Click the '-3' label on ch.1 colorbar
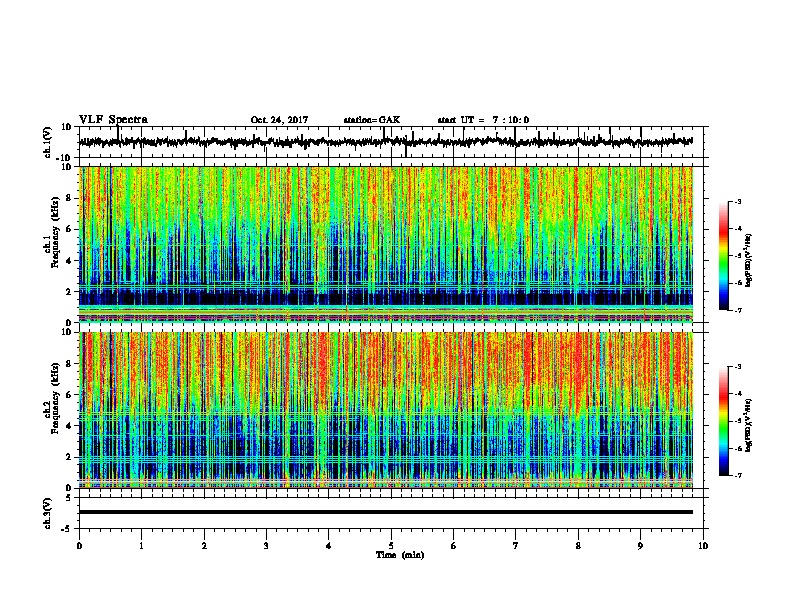 click(737, 201)
